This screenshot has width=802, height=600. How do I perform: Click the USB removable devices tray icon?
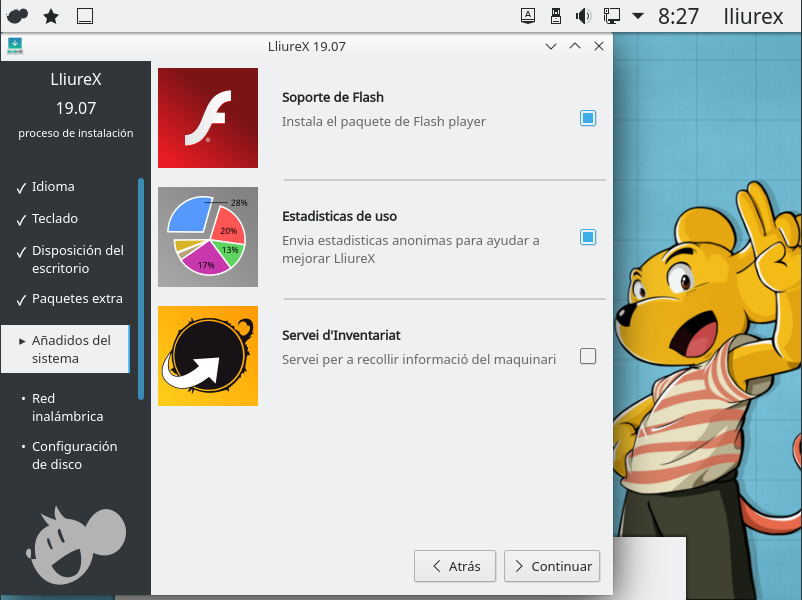[556, 16]
